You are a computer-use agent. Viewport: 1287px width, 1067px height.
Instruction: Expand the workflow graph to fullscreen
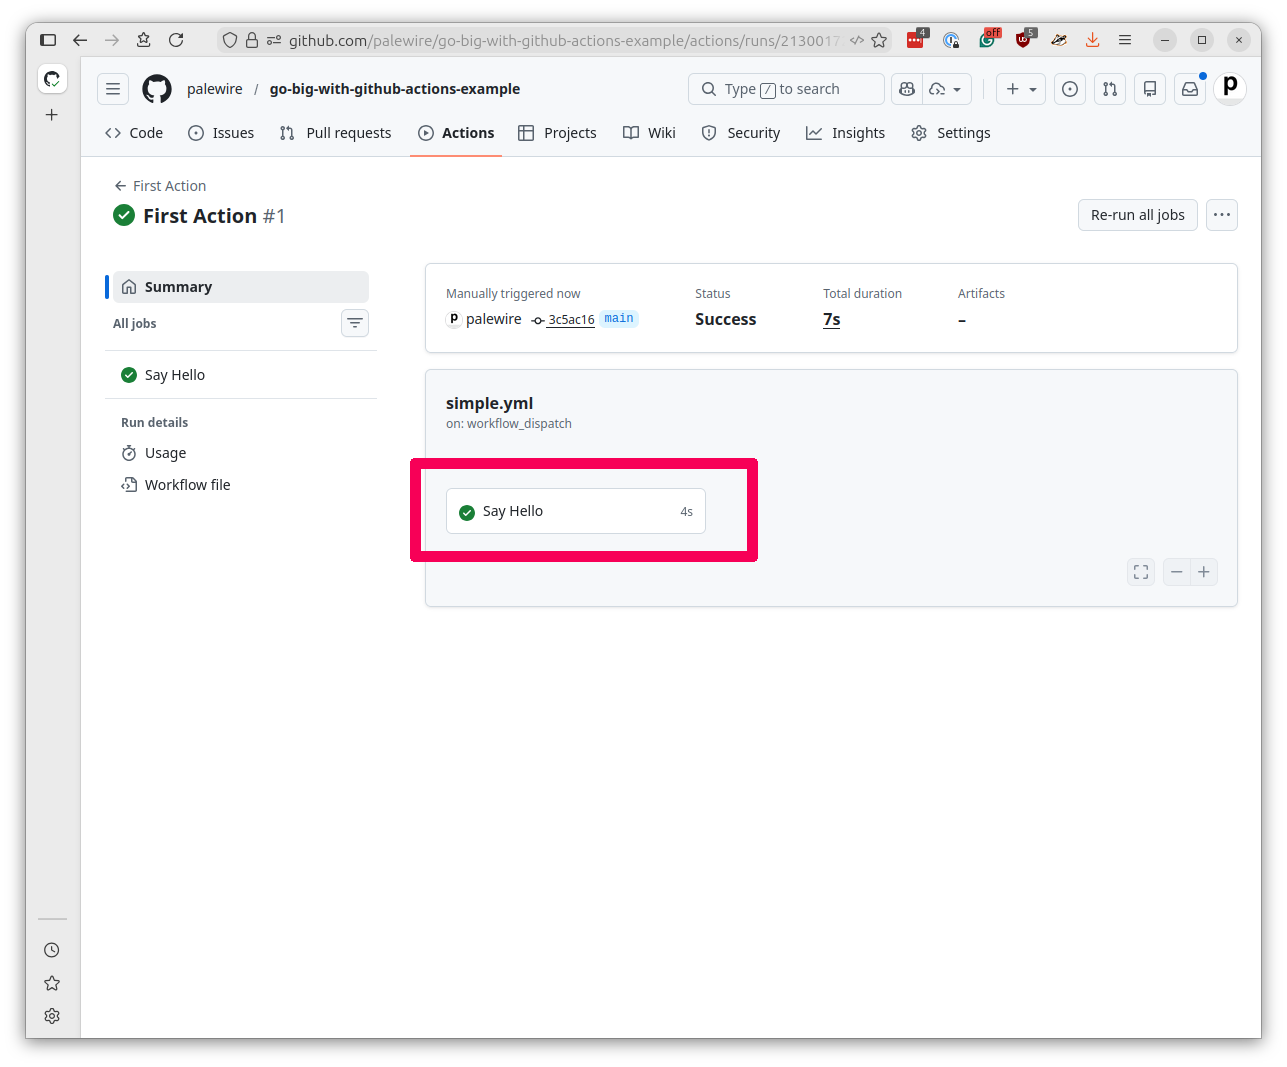pyautogui.click(x=1140, y=571)
